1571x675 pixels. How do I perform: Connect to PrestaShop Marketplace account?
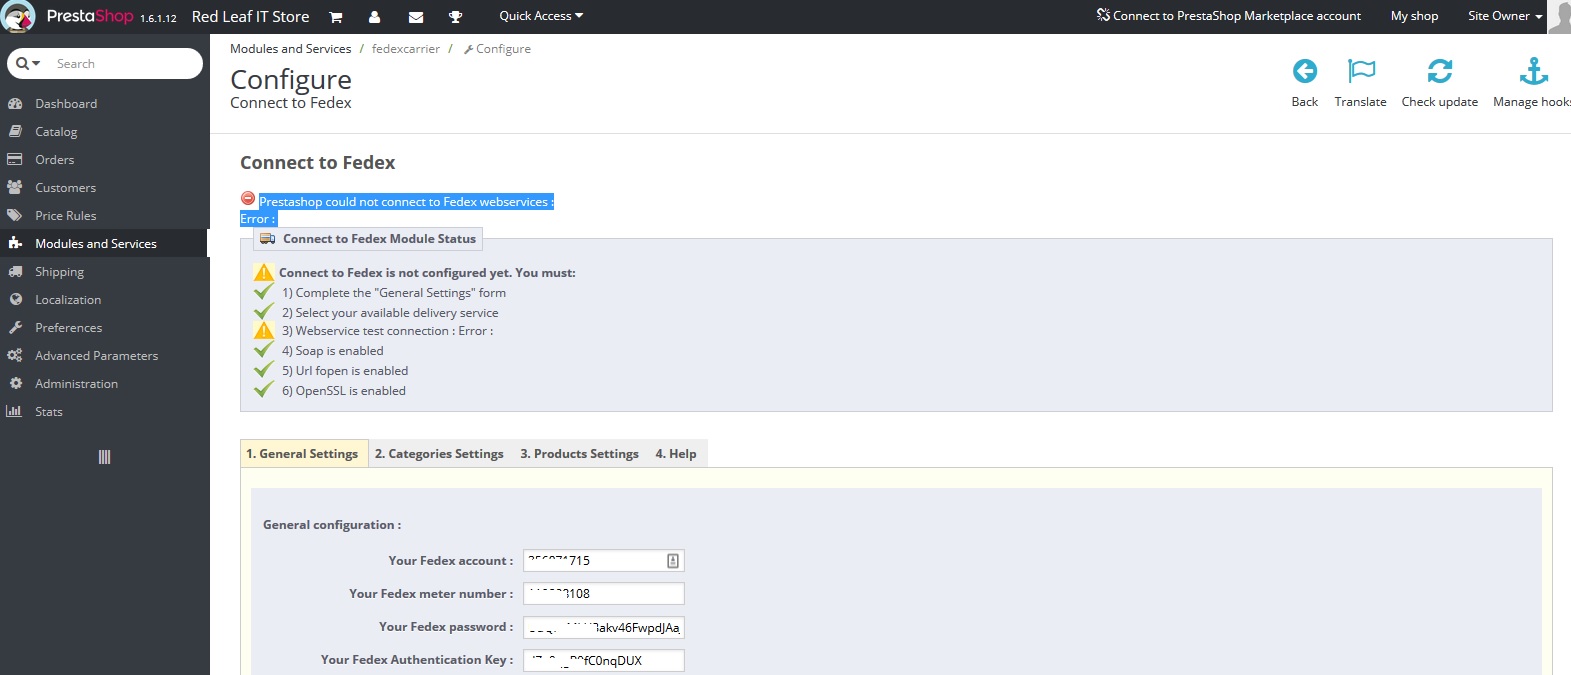[1229, 16]
